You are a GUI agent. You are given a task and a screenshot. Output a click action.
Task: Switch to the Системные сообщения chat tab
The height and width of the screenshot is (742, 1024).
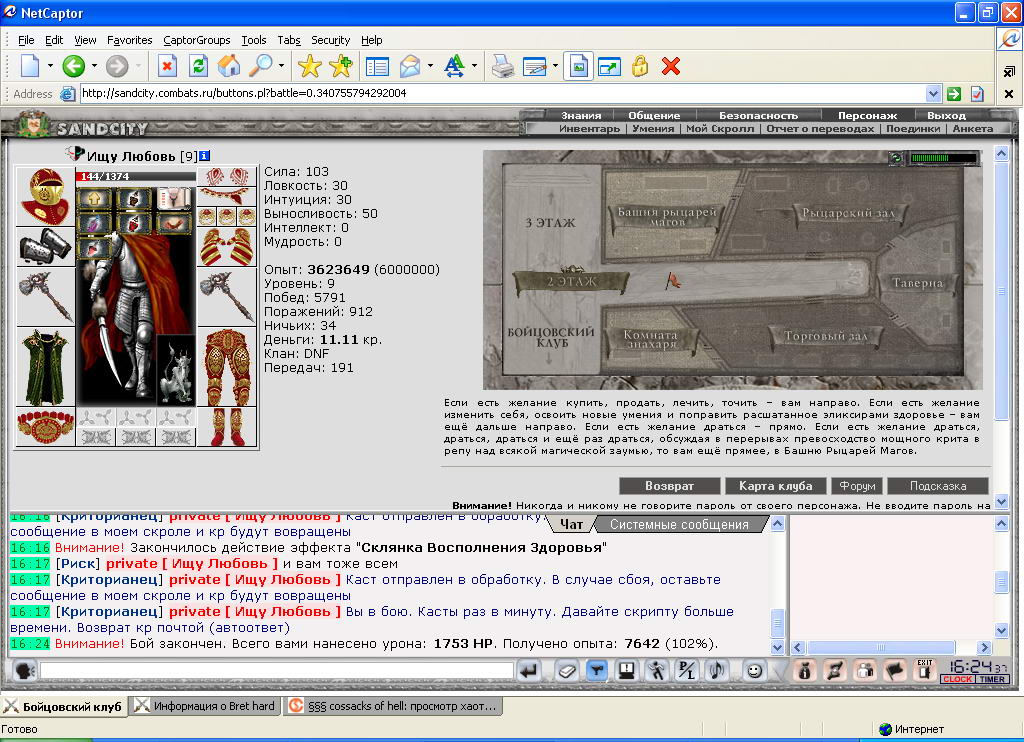(x=679, y=524)
